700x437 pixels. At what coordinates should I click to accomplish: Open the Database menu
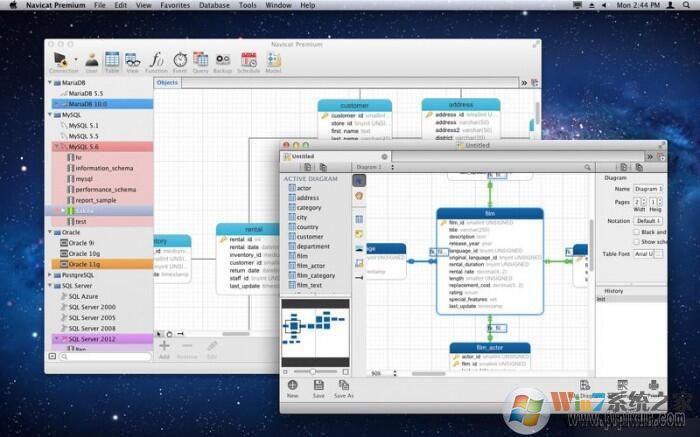coord(214,5)
